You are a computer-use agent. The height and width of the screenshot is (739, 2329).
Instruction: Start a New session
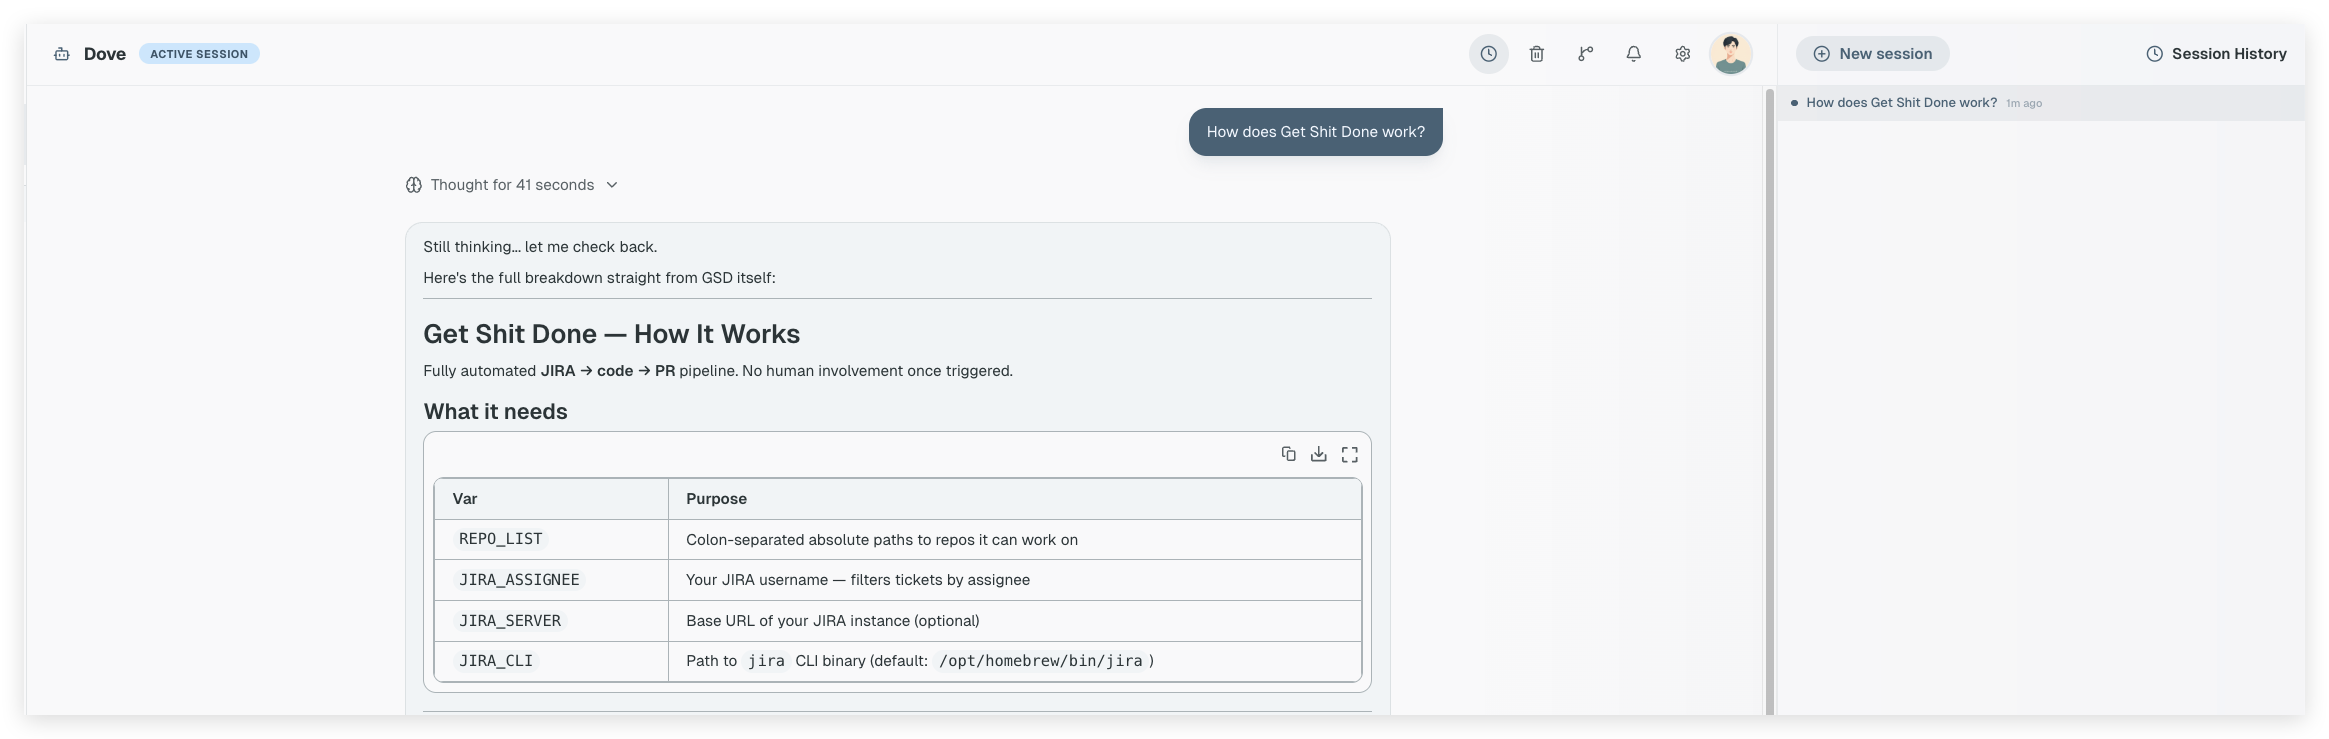pyautogui.click(x=1872, y=54)
